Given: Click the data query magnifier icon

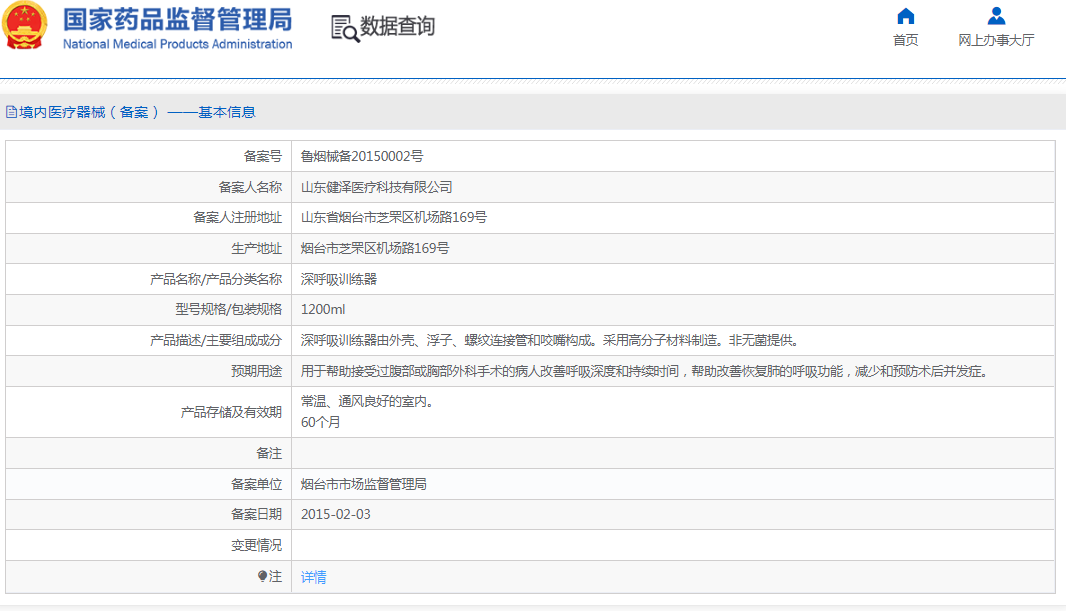Looking at the screenshot, I should click(x=345, y=29).
